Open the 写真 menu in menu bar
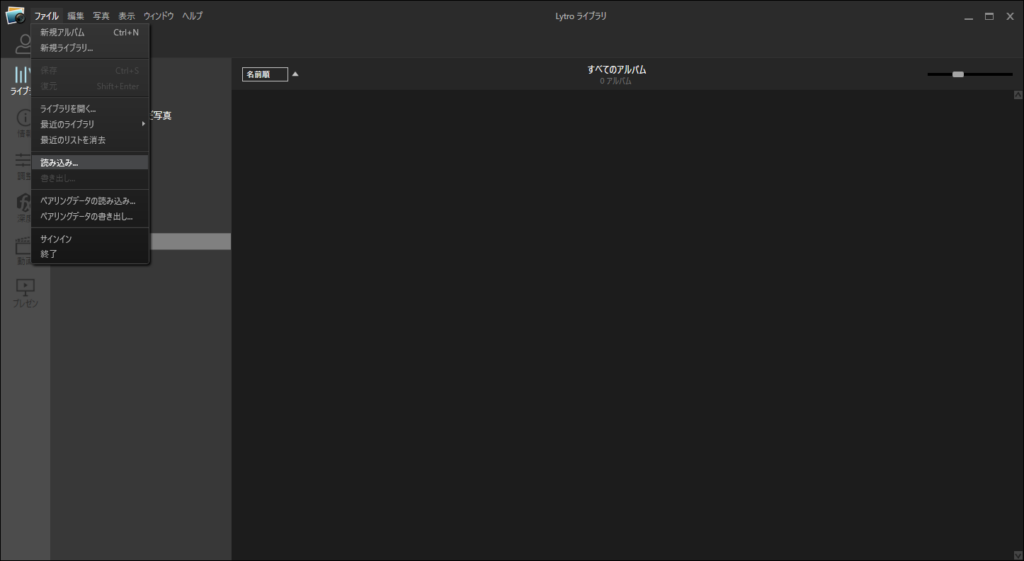The image size is (1024, 561). 101,16
